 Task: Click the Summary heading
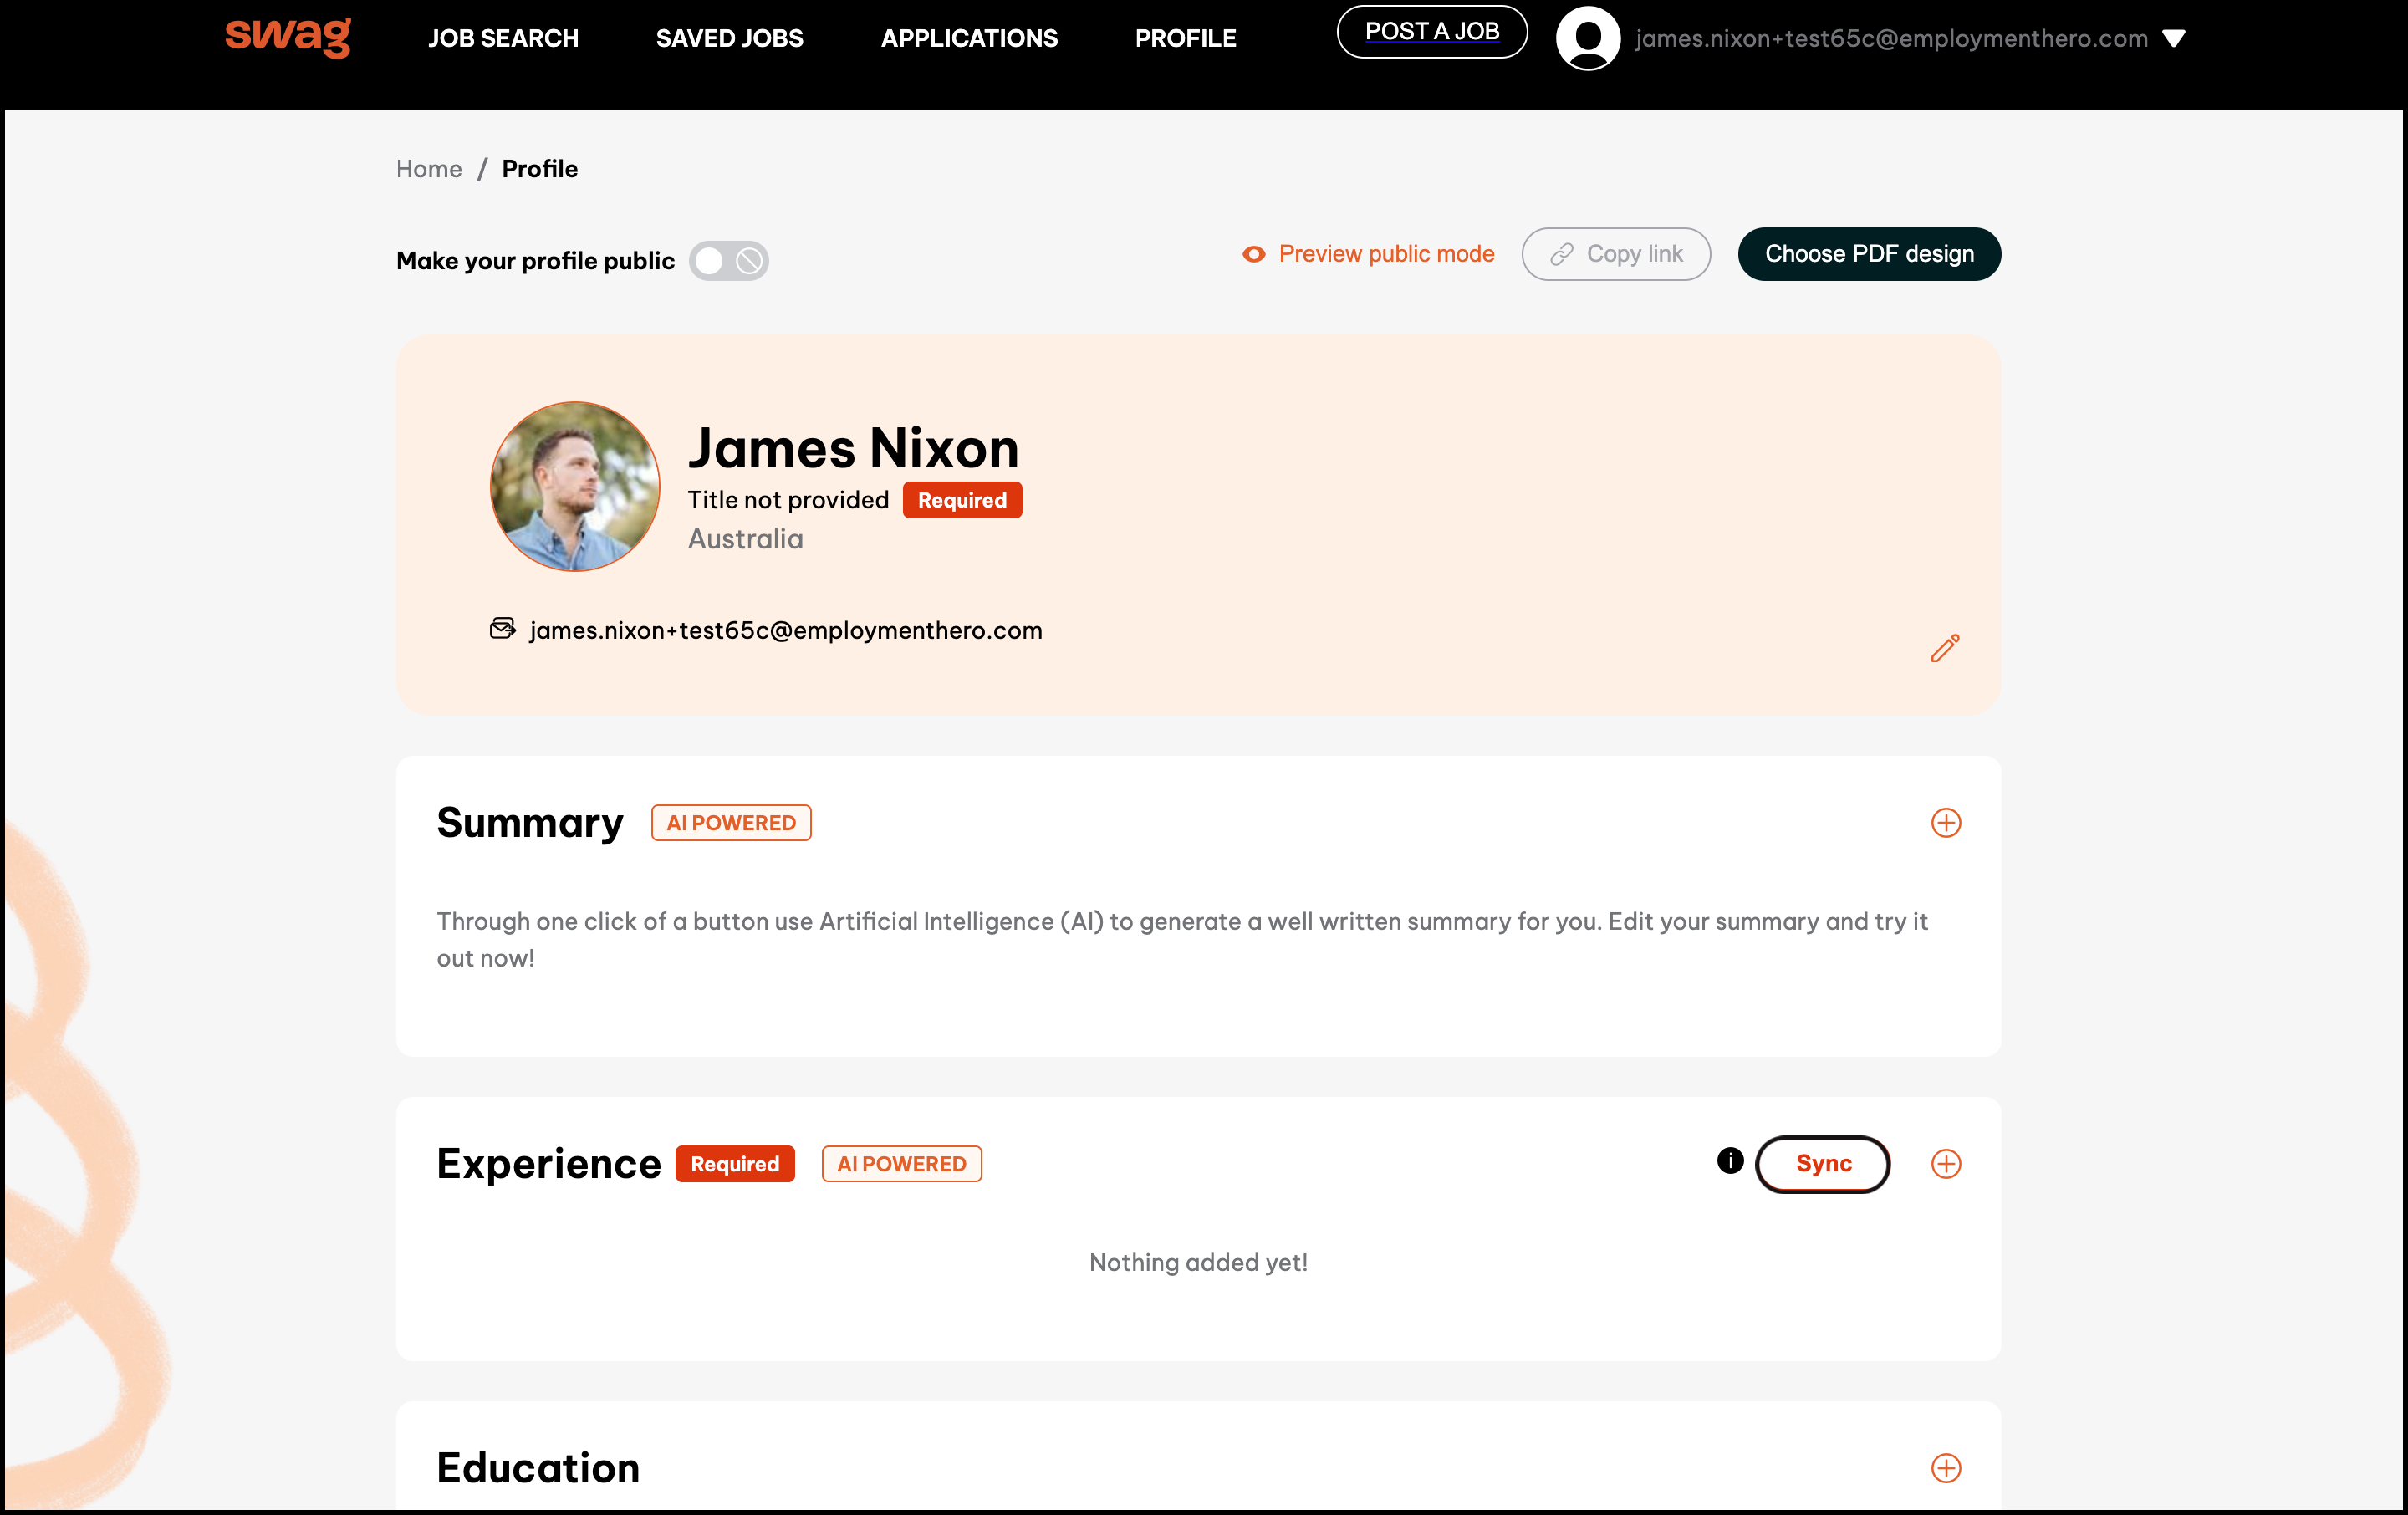tap(530, 823)
